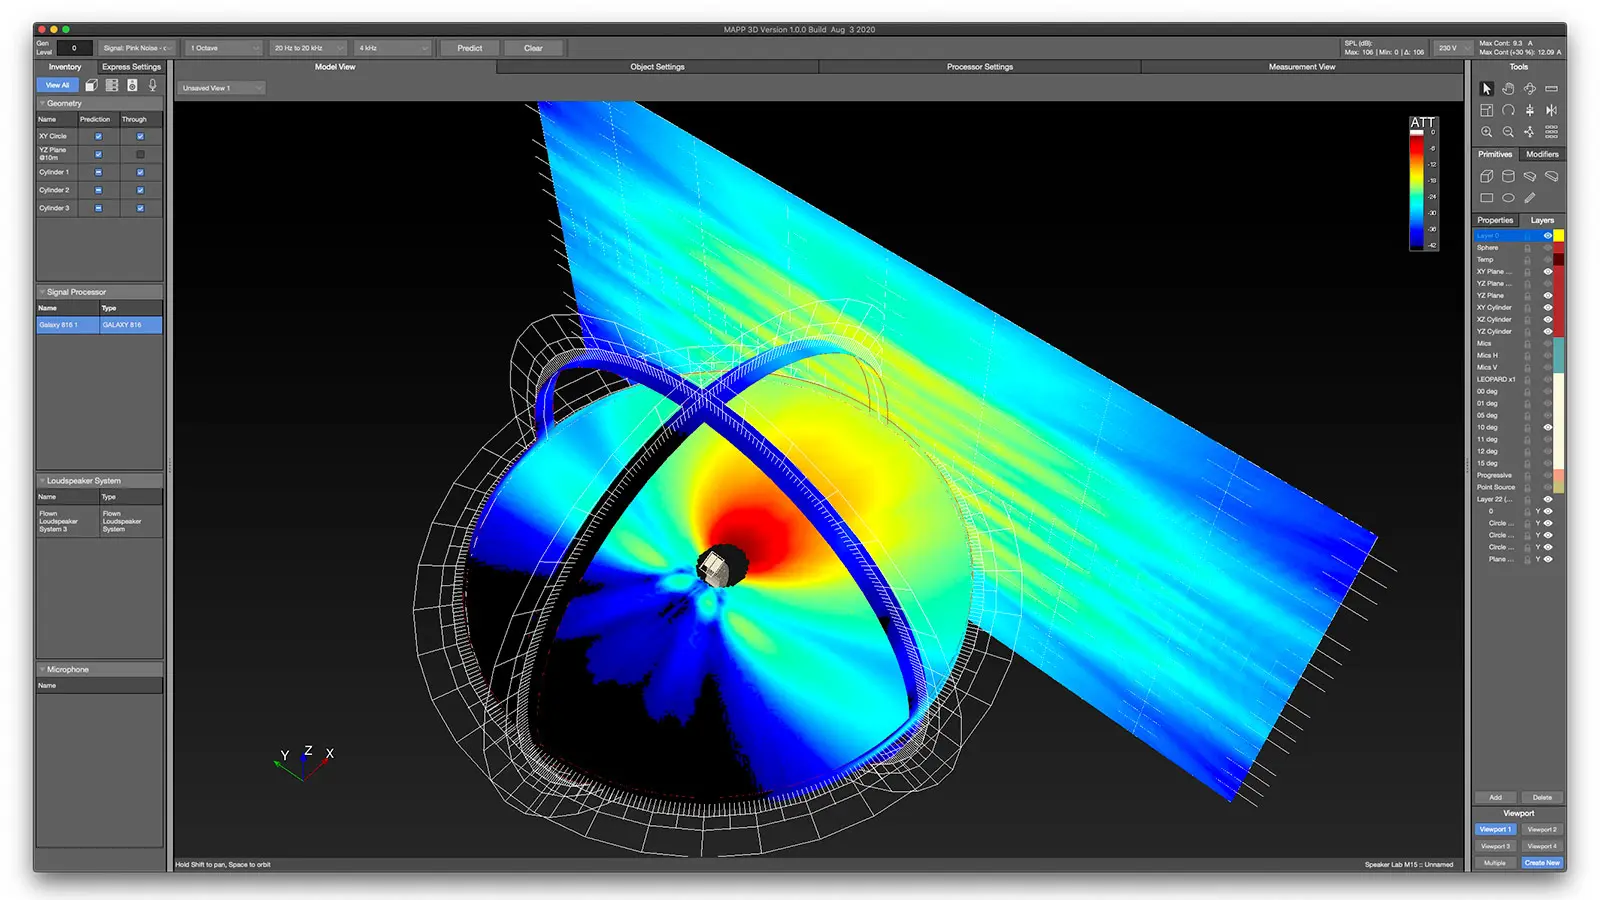Screen dimensions: 1600x900
Task: Click the Predict button
Action: click(x=468, y=47)
